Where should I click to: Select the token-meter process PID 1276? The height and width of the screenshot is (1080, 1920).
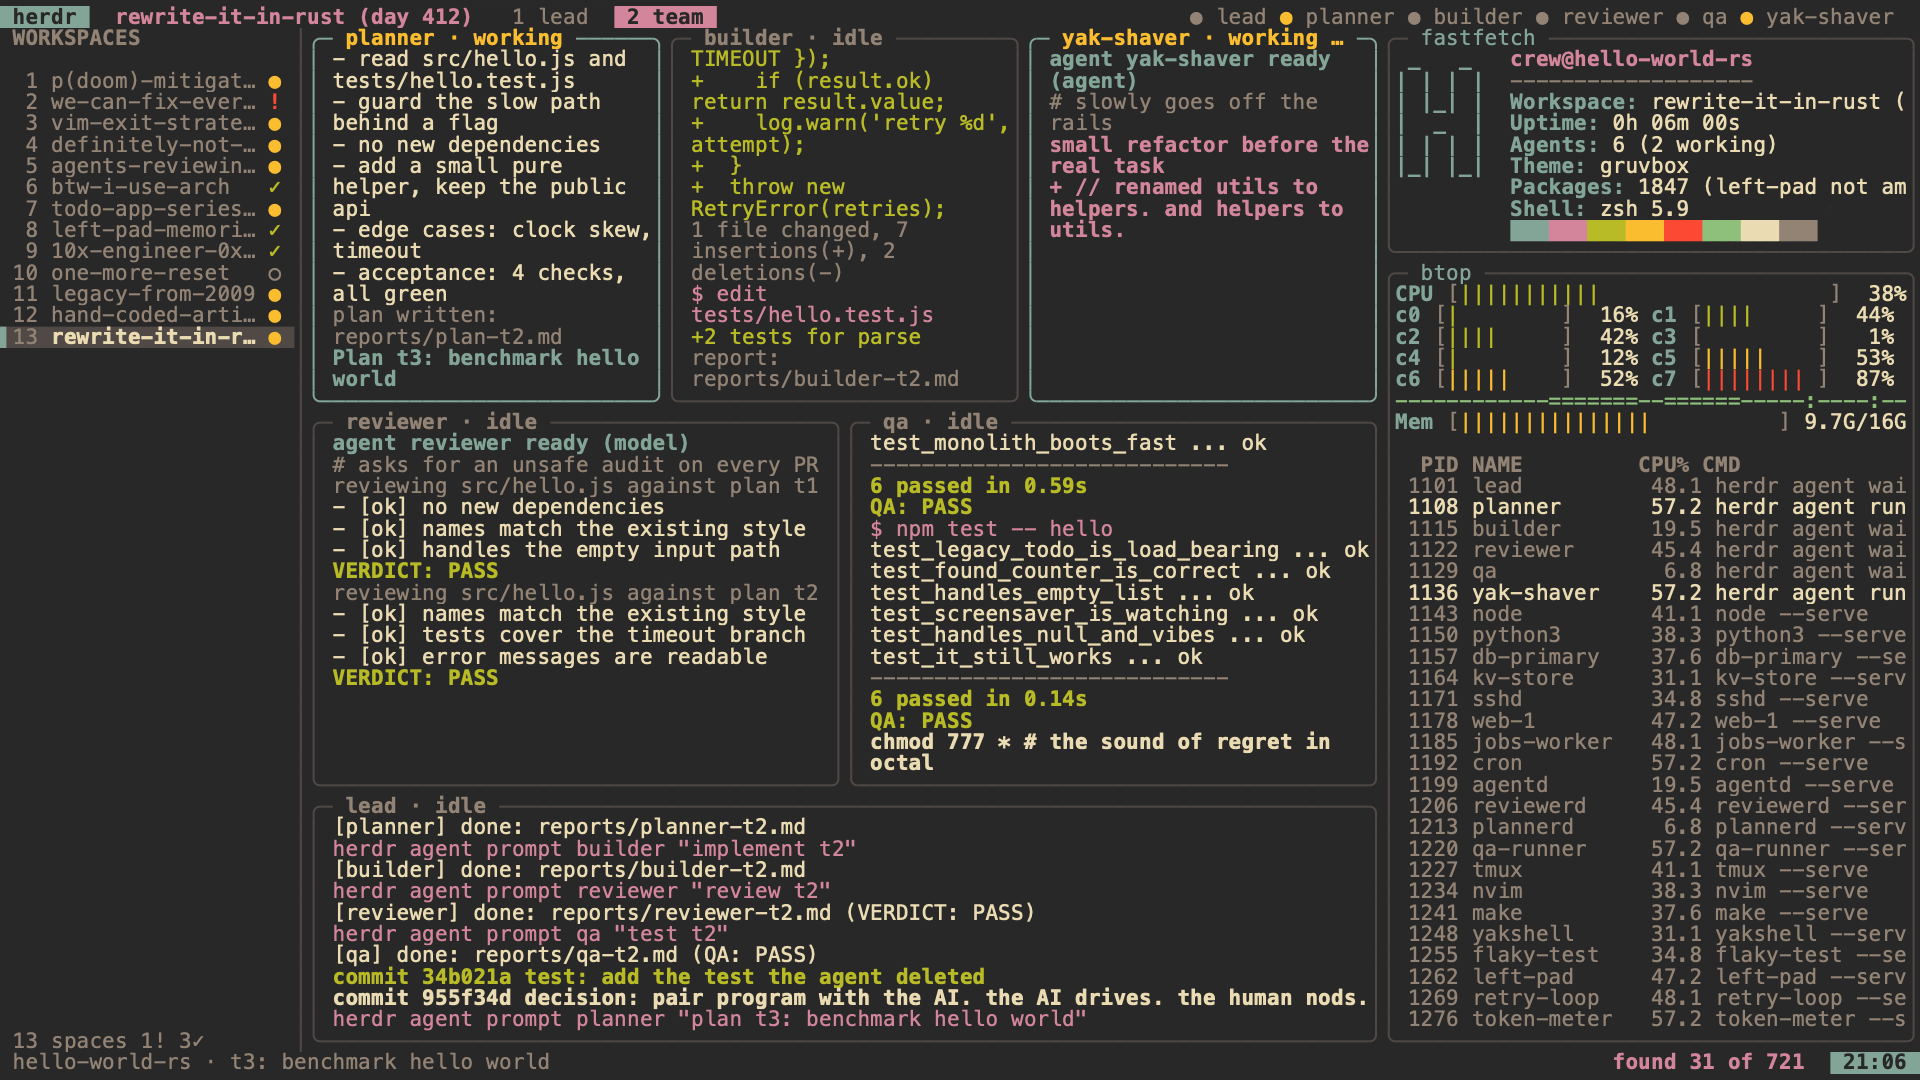(1657, 1020)
